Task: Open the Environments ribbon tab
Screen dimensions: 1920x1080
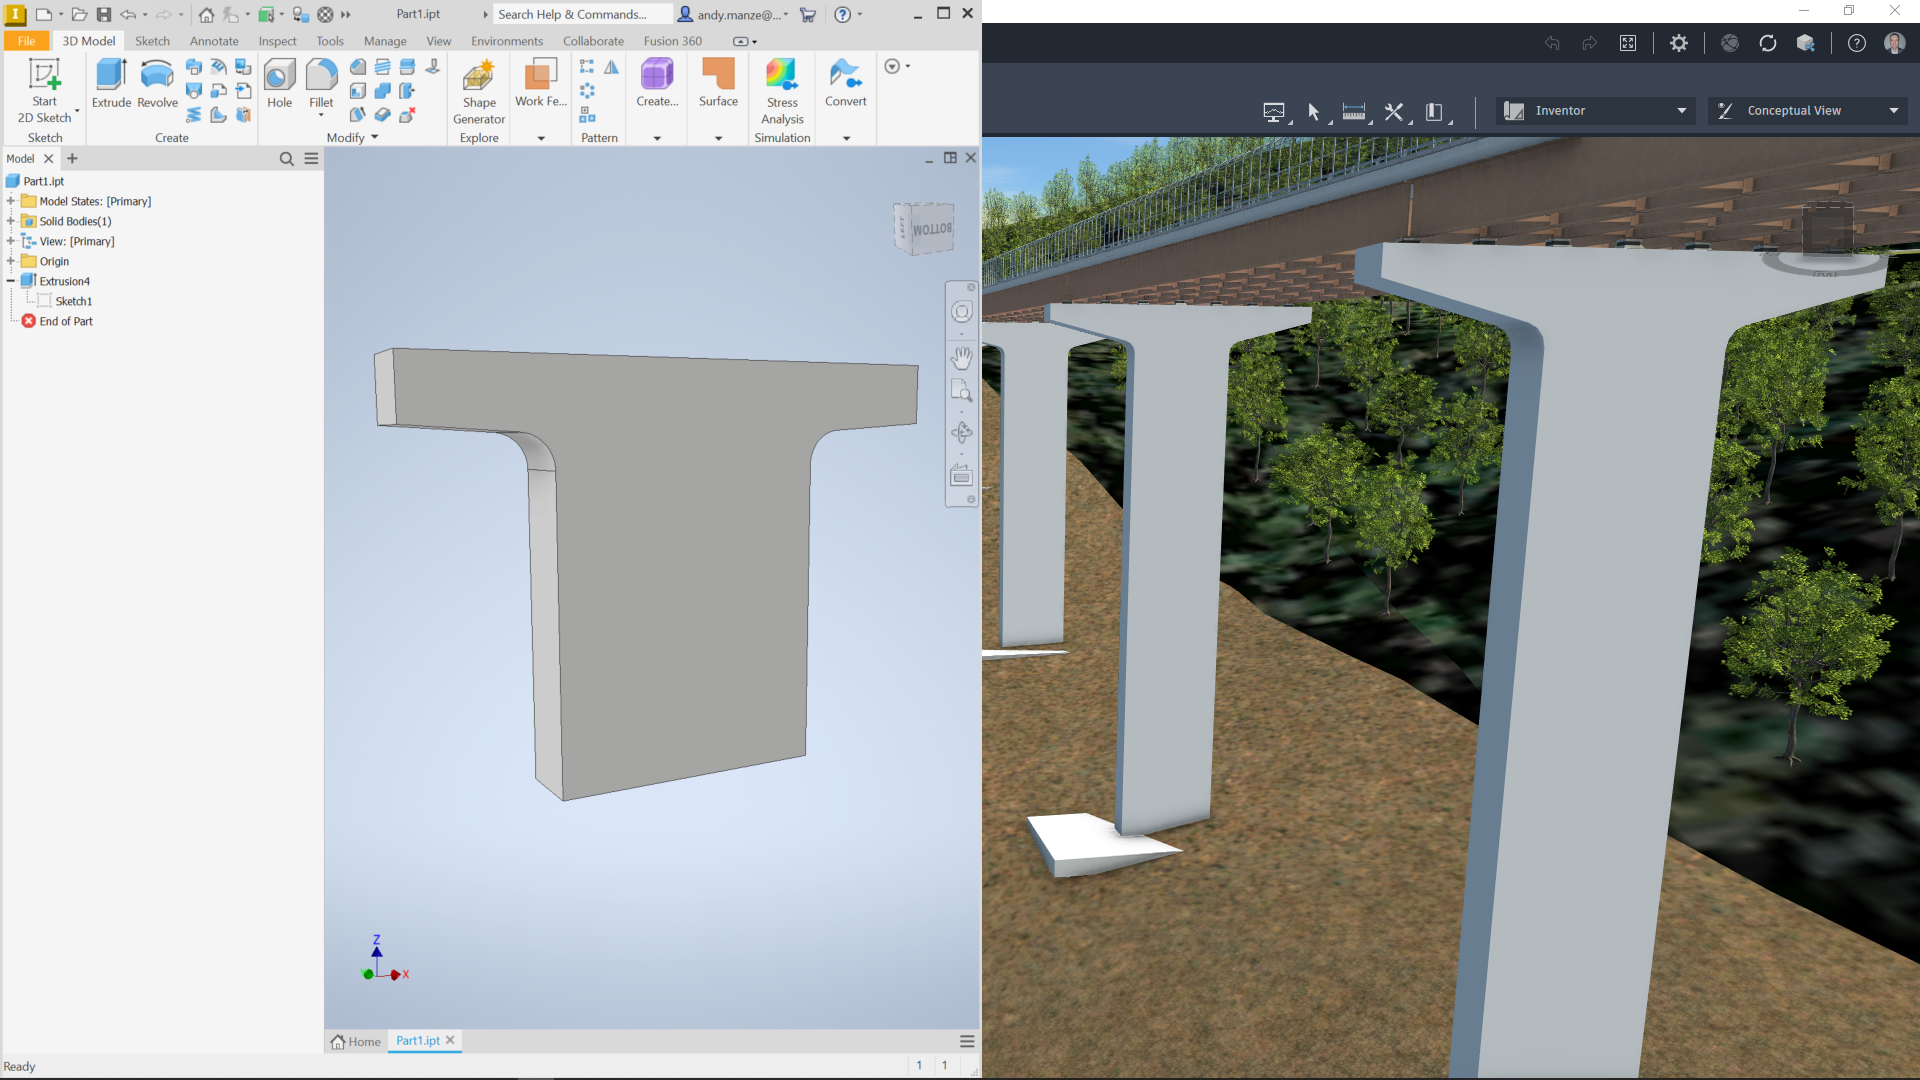Action: point(507,41)
